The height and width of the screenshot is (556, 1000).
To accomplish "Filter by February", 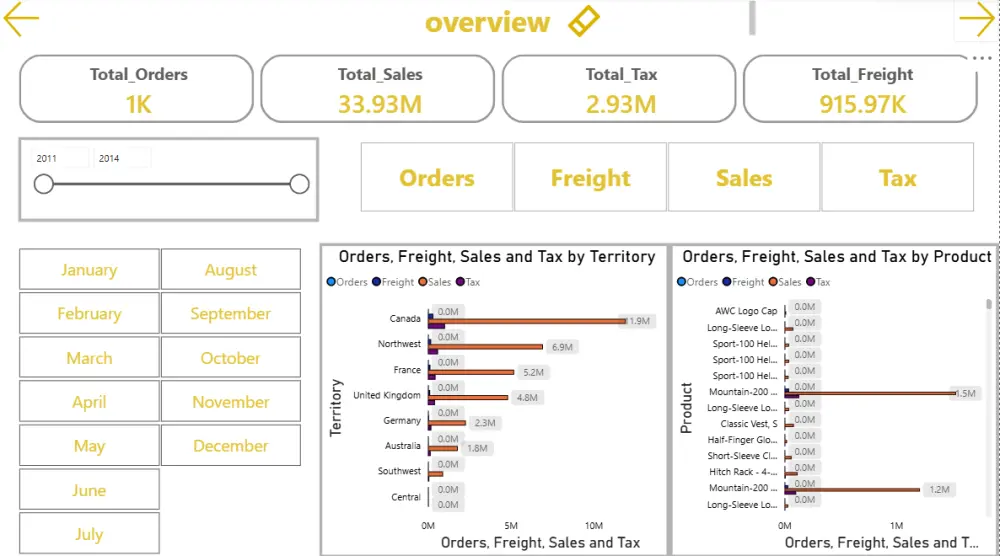I will [89, 313].
